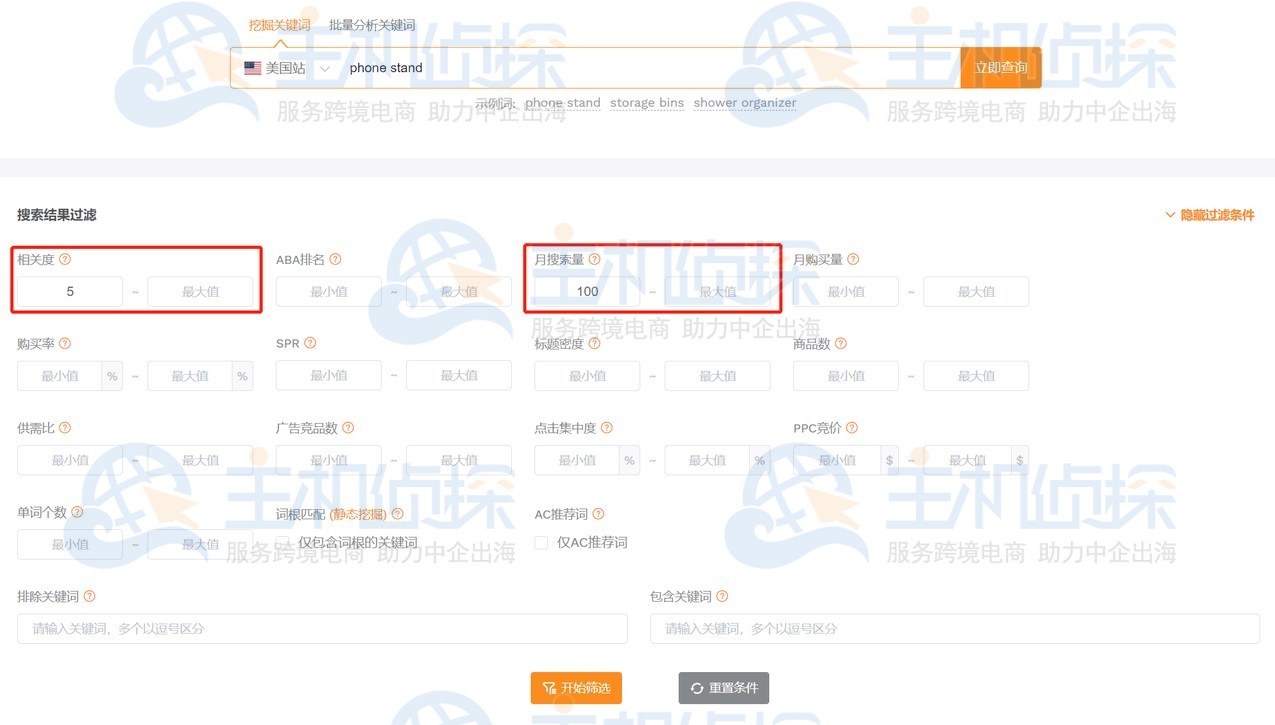Click the 开始筛选 filter button
The width and height of the screenshot is (1275, 725).
pos(576,688)
